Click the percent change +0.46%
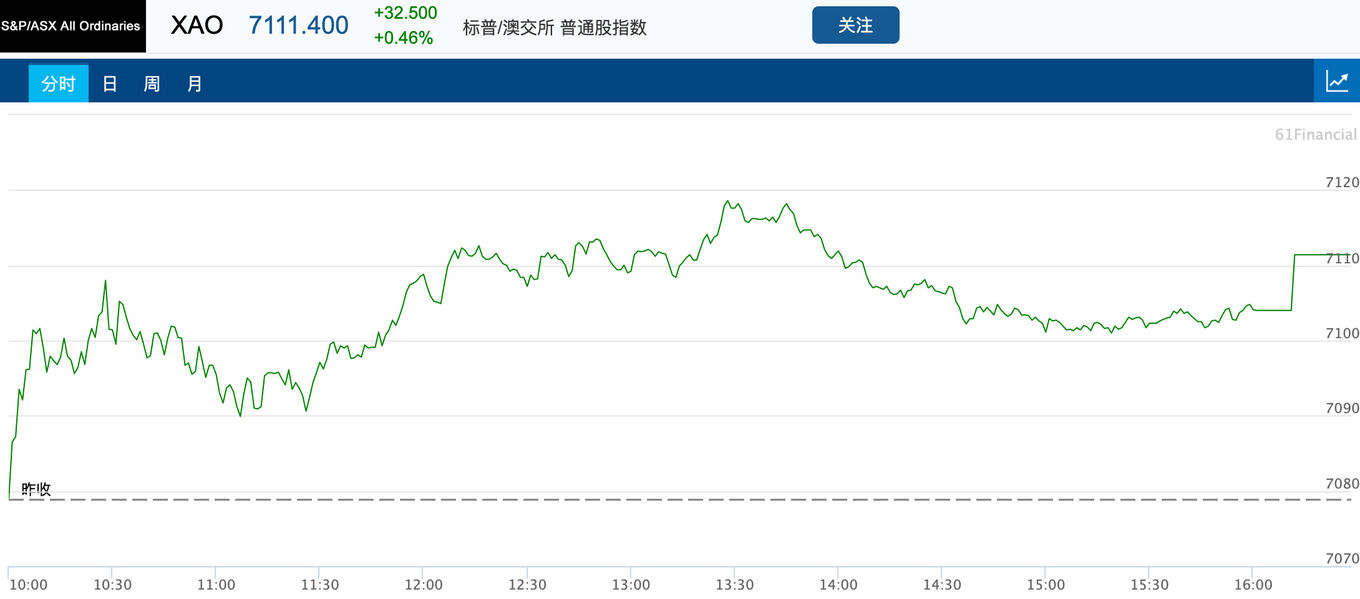Screen dimensions: 1360x599 pos(403,38)
